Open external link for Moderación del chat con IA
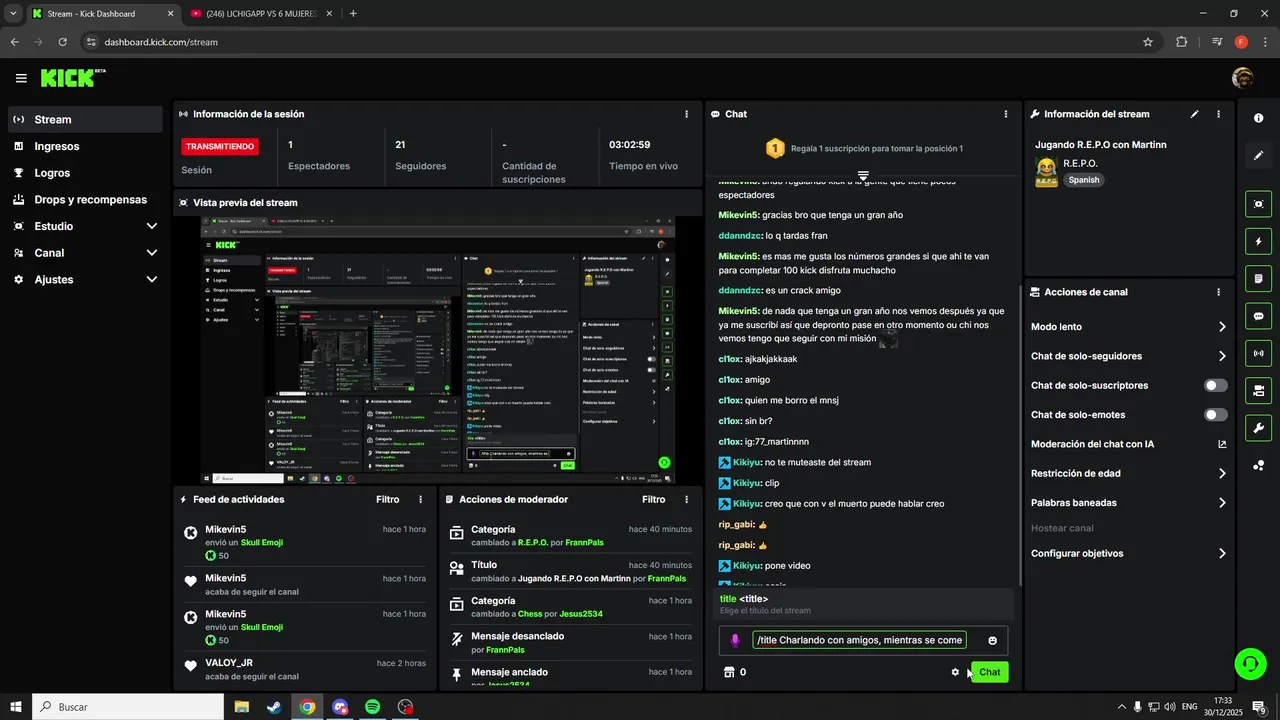The width and height of the screenshot is (1280, 720). (1222, 444)
